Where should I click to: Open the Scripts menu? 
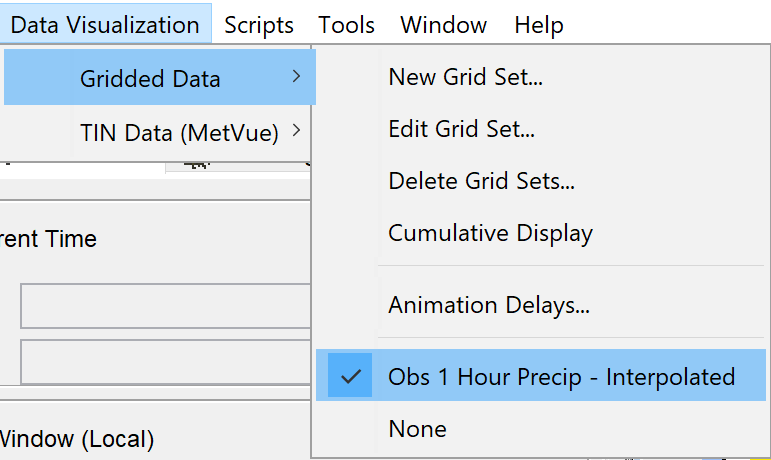pyautogui.click(x=259, y=24)
